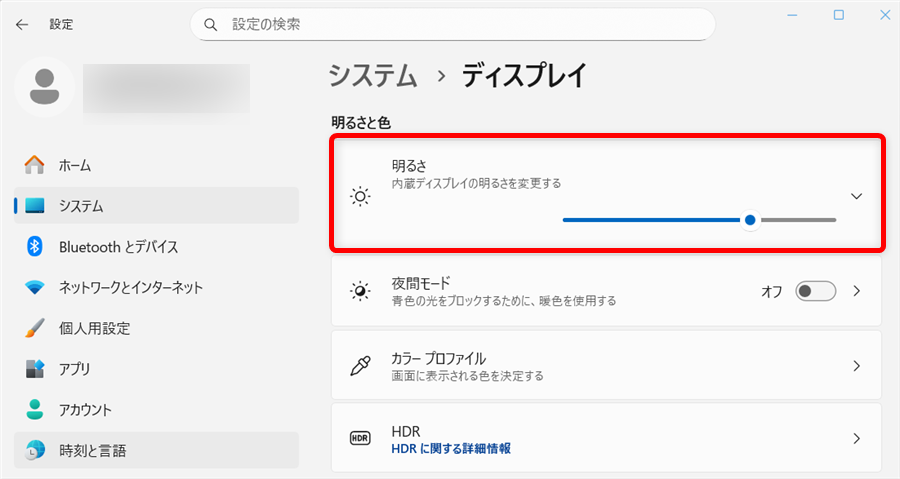Open アプリ section
900x479 pixels.
point(156,369)
